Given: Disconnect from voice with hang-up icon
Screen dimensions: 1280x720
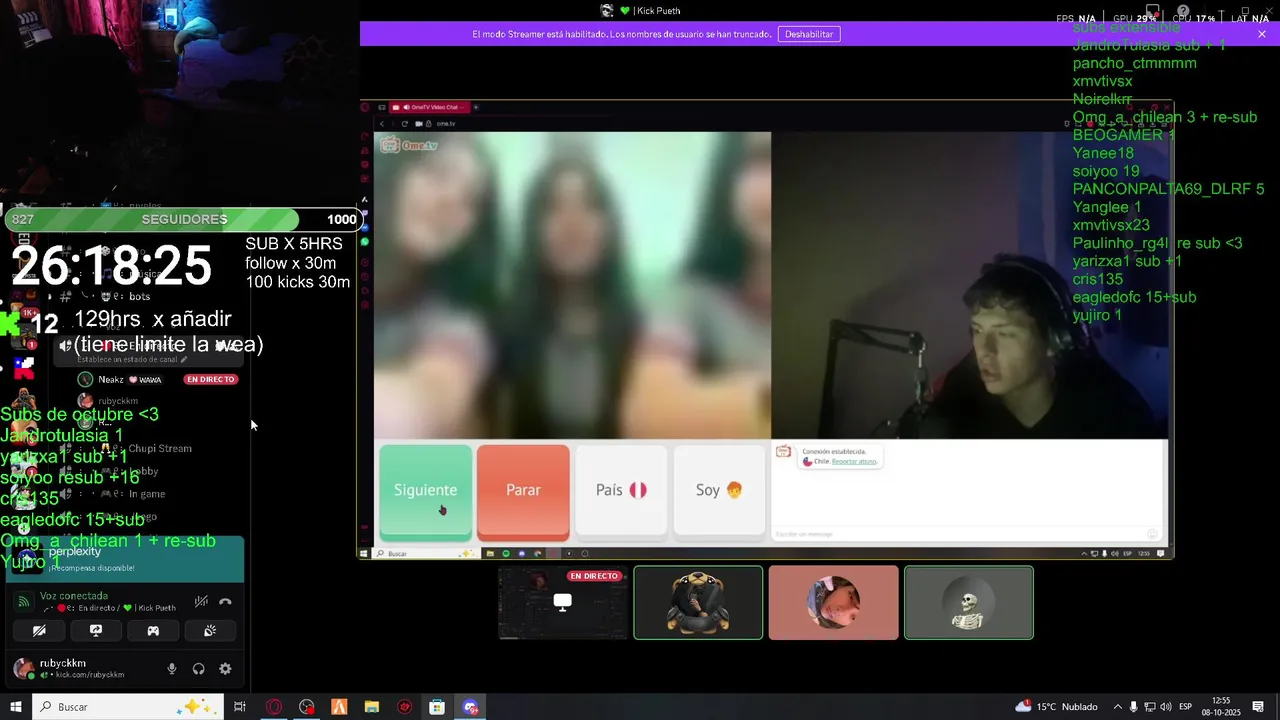Looking at the screenshot, I should click(226, 601).
